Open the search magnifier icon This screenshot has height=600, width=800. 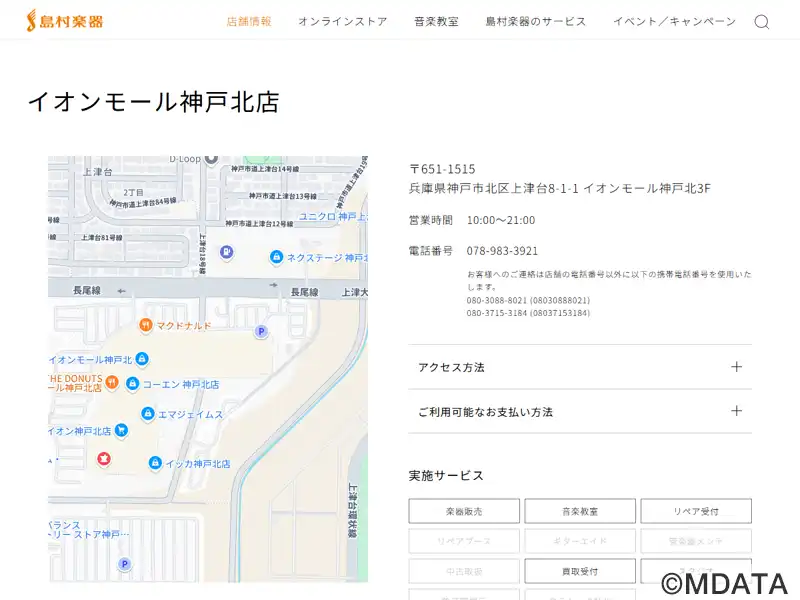click(x=762, y=22)
